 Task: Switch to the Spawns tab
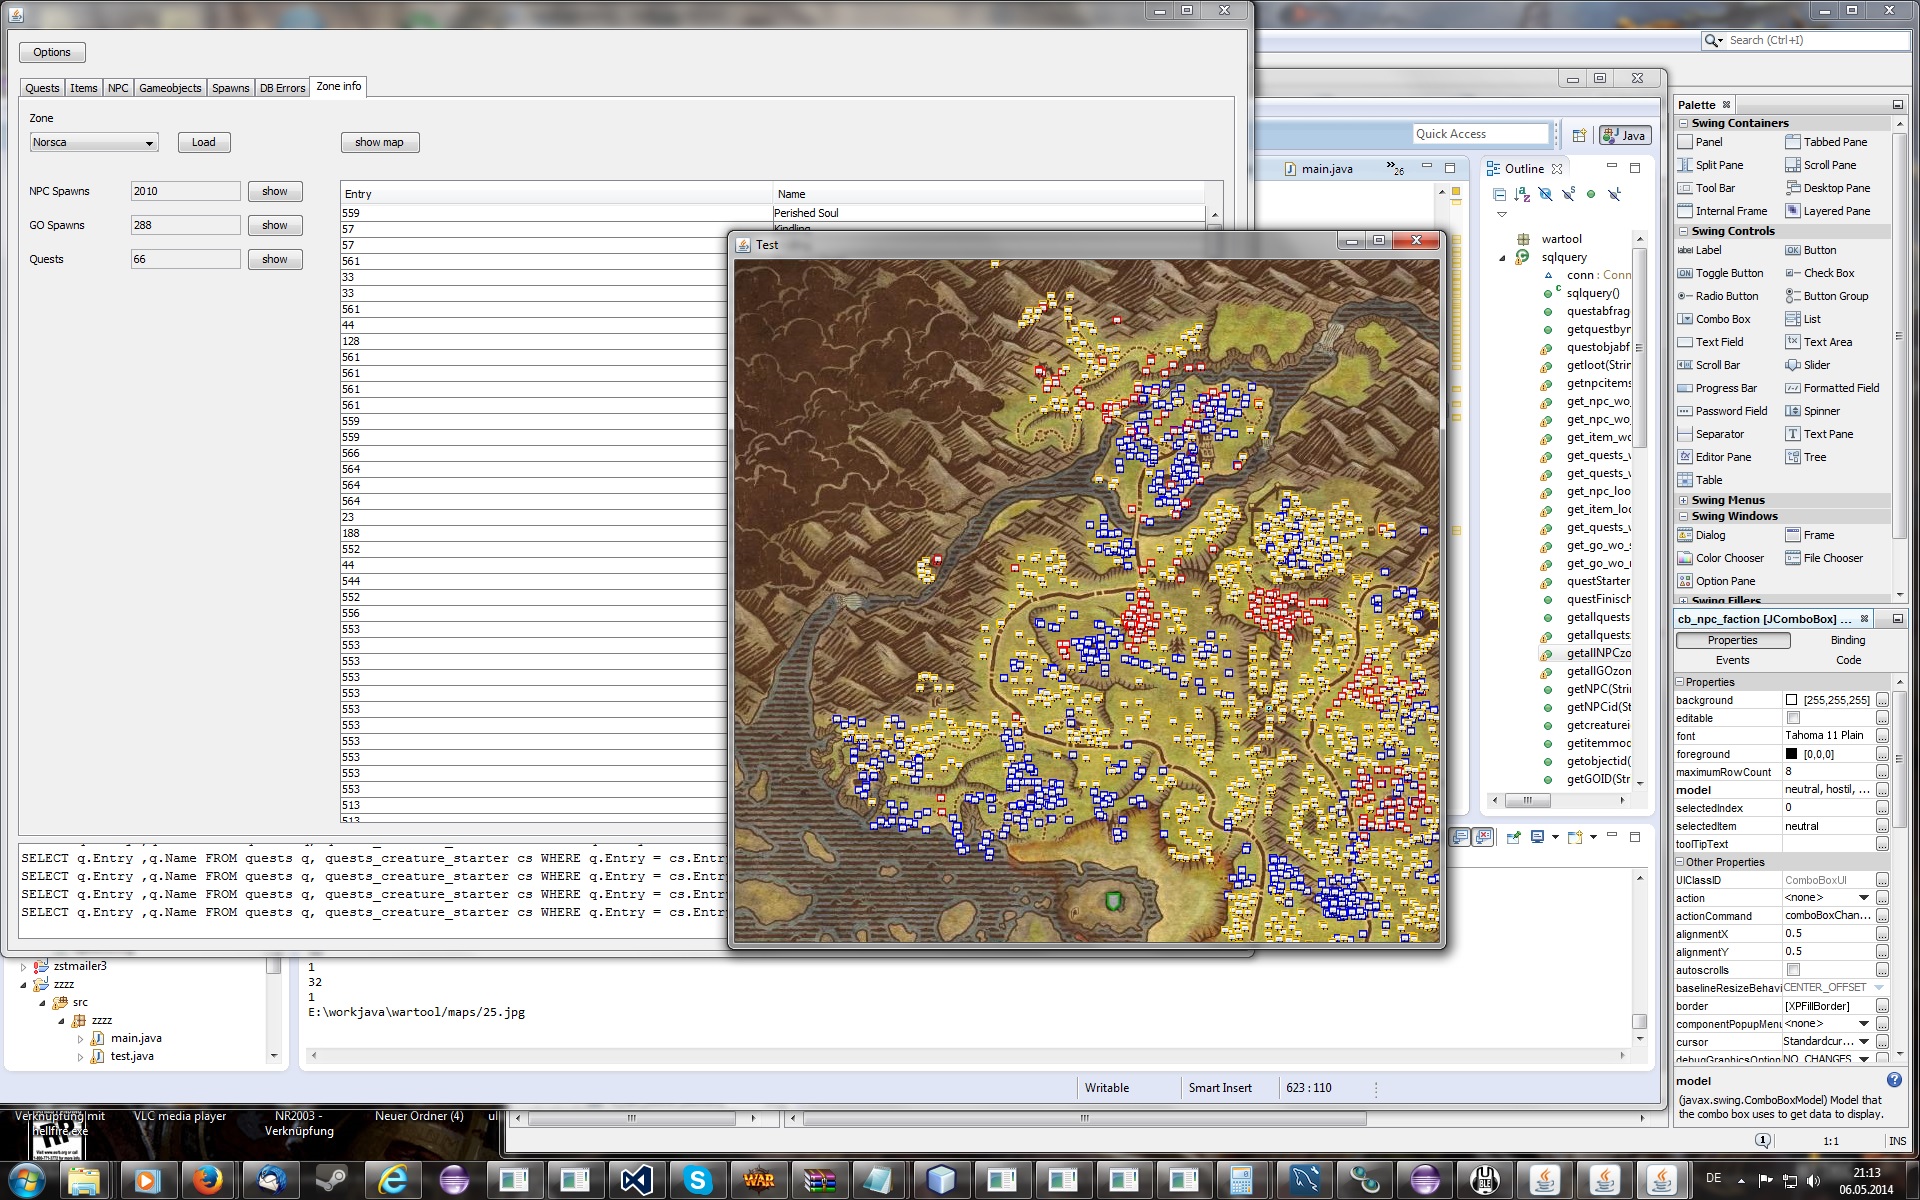pos(230,88)
